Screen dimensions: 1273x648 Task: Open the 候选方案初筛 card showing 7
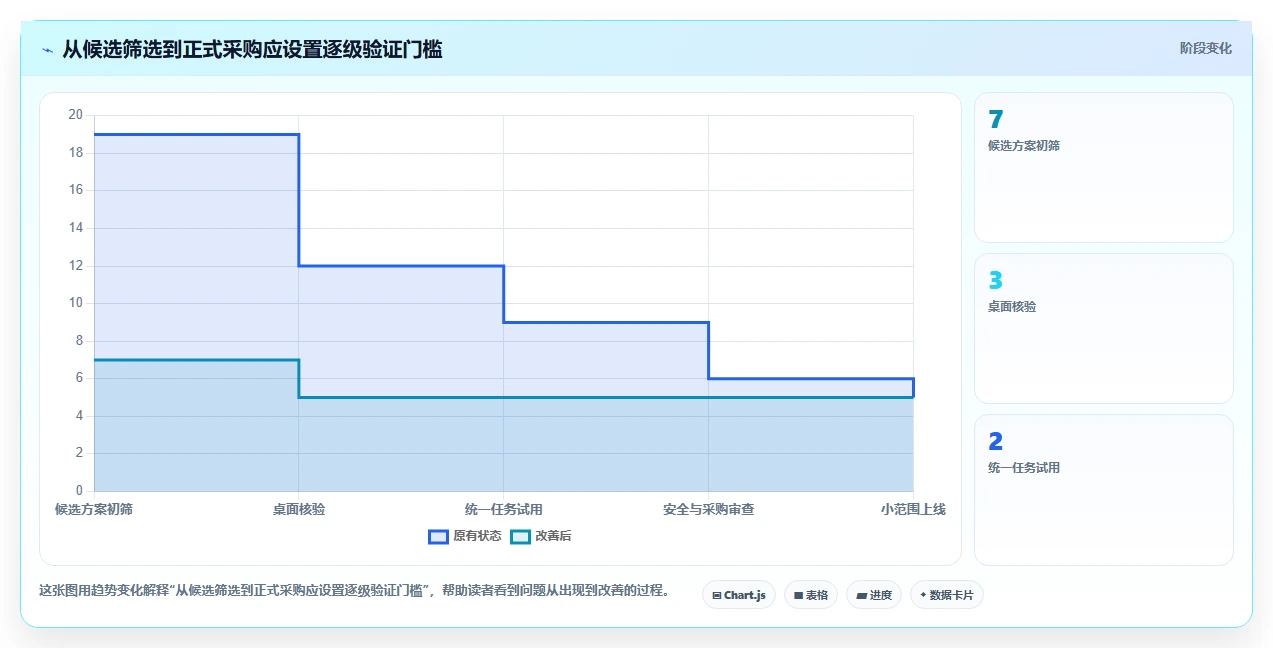coord(1104,168)
